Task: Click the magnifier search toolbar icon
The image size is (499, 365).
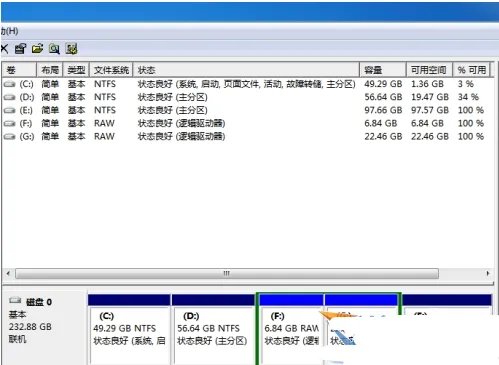Action: point(54,49)
